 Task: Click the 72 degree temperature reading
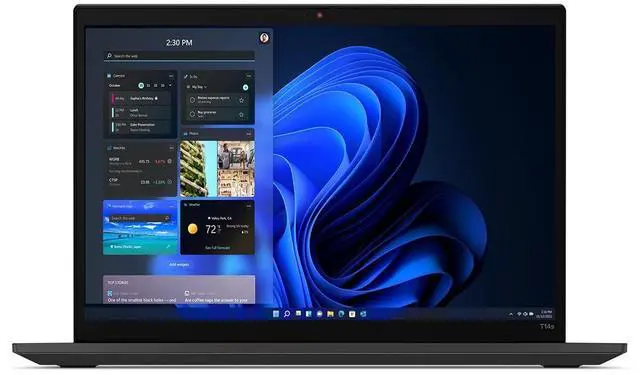[x=211, y=229]
